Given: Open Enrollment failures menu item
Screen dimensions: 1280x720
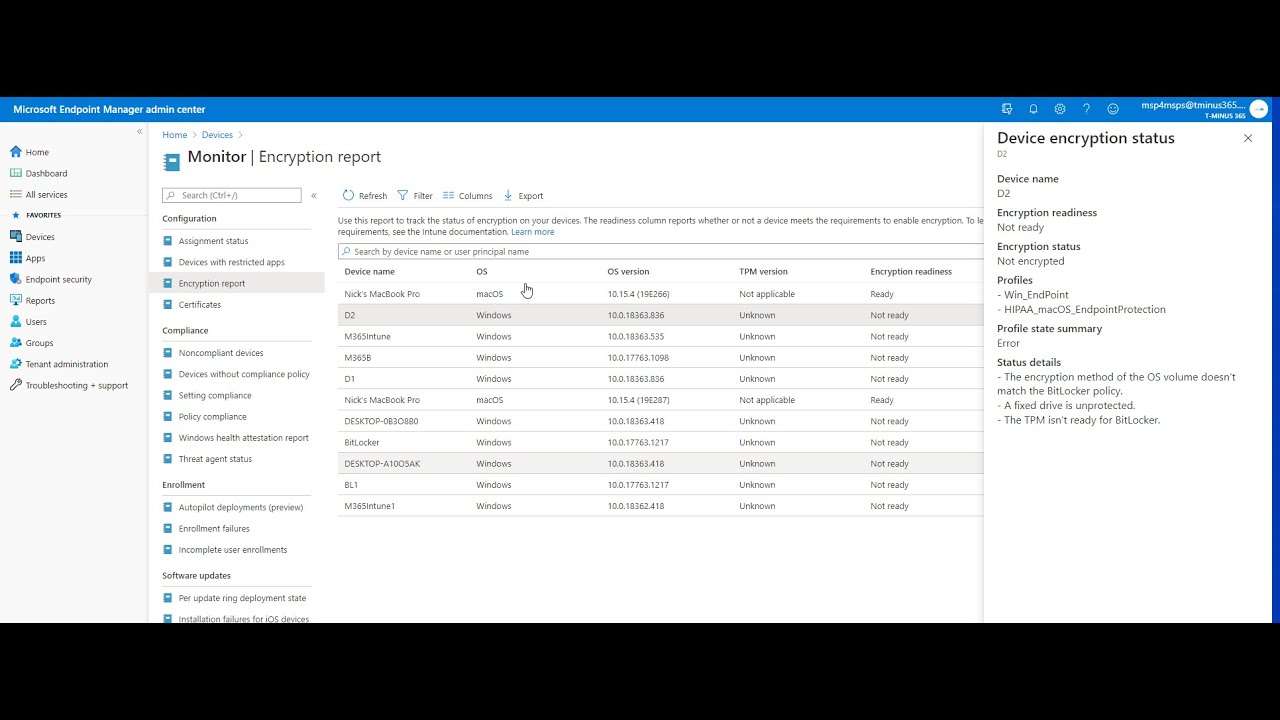Looking at the screenshot, I should point(214,528).
